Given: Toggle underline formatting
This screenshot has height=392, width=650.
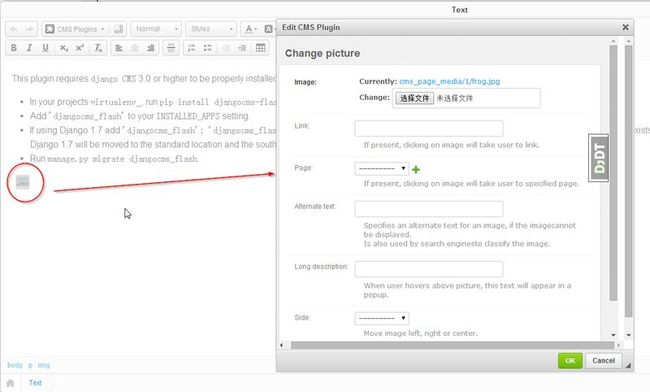Looking at the screenshot, I should click(x=45, y=48).
